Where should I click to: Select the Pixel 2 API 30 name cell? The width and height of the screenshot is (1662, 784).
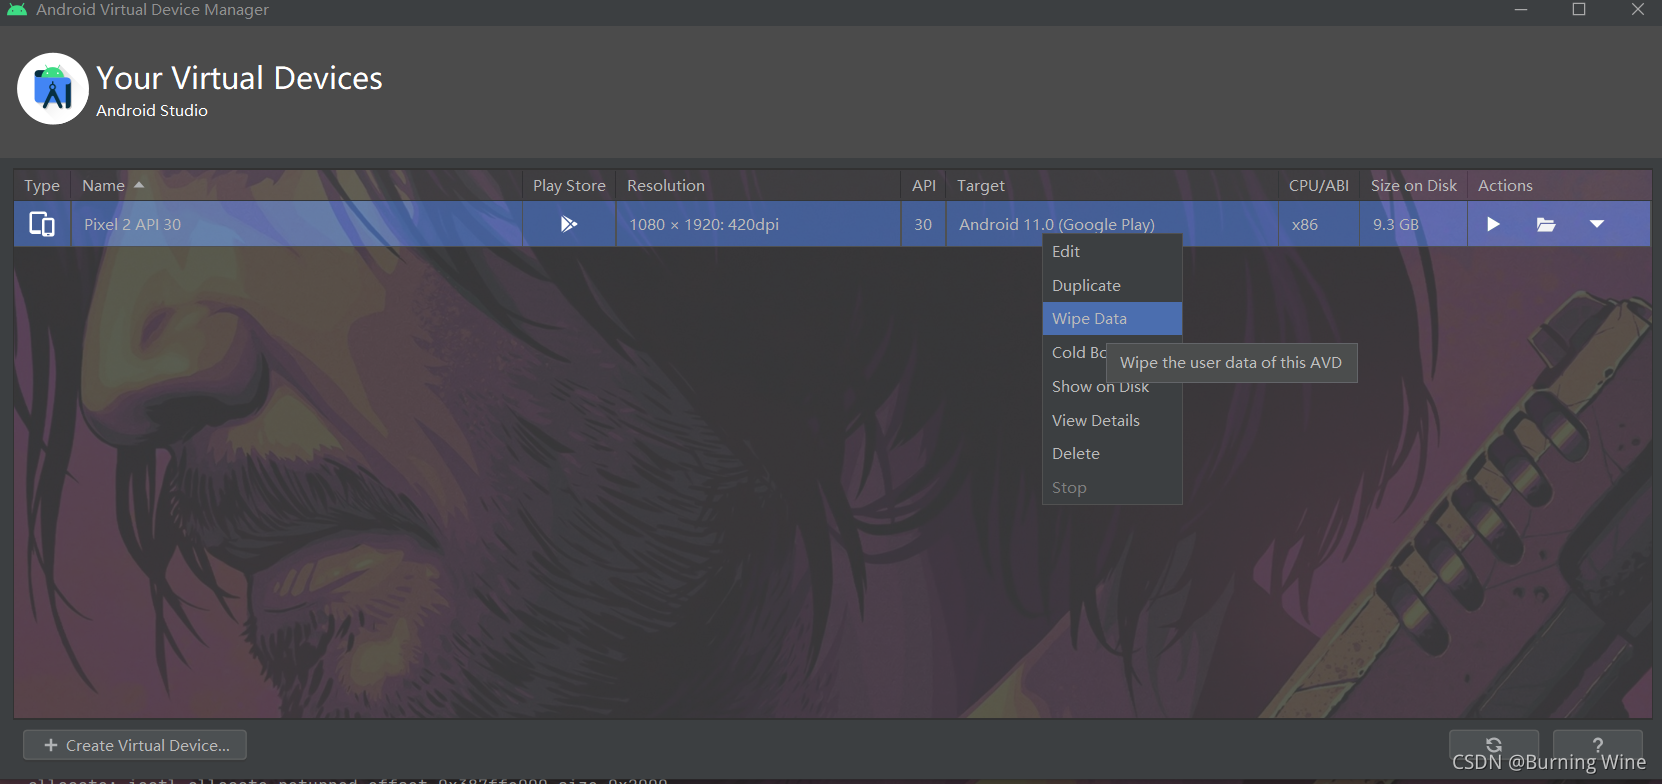pos(296,224)
